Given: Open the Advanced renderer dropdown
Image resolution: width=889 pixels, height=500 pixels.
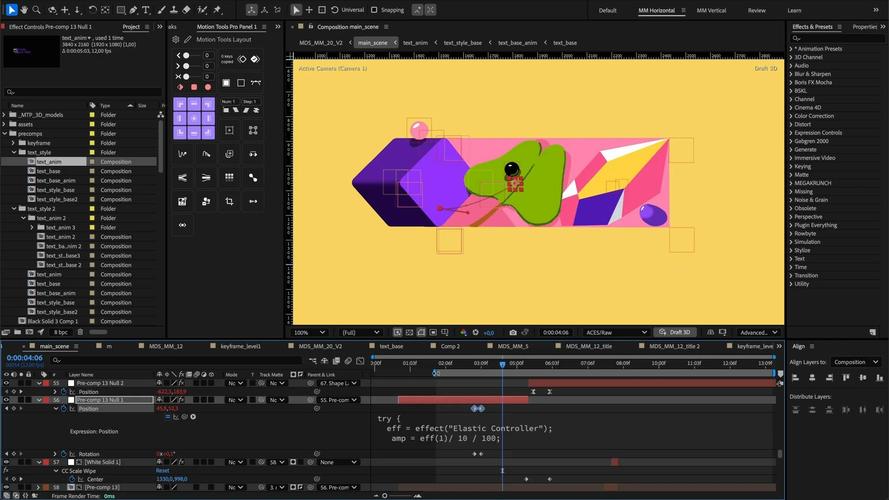Looking at the screenshot, I should pos(759,332).
